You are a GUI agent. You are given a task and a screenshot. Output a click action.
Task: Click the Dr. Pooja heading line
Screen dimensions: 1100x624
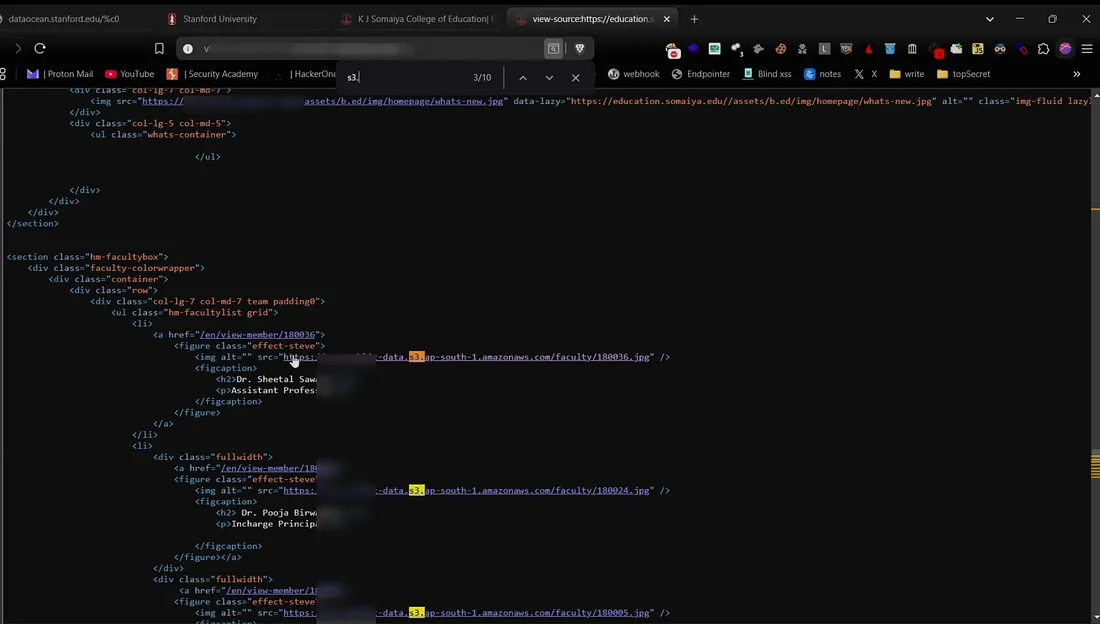(267, 512)
